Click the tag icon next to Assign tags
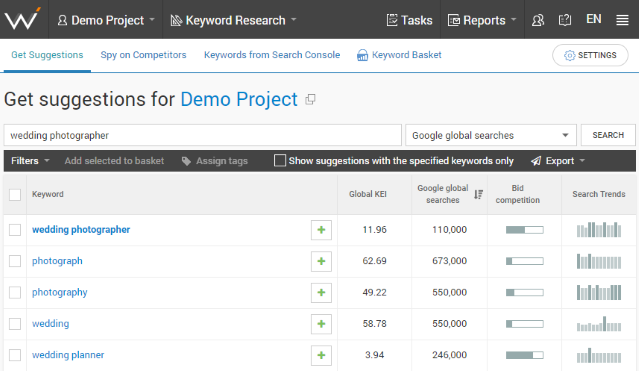Image resolution: width=639 pixels, height=371 pixels. pyautogui.click(x=186, y=161)
